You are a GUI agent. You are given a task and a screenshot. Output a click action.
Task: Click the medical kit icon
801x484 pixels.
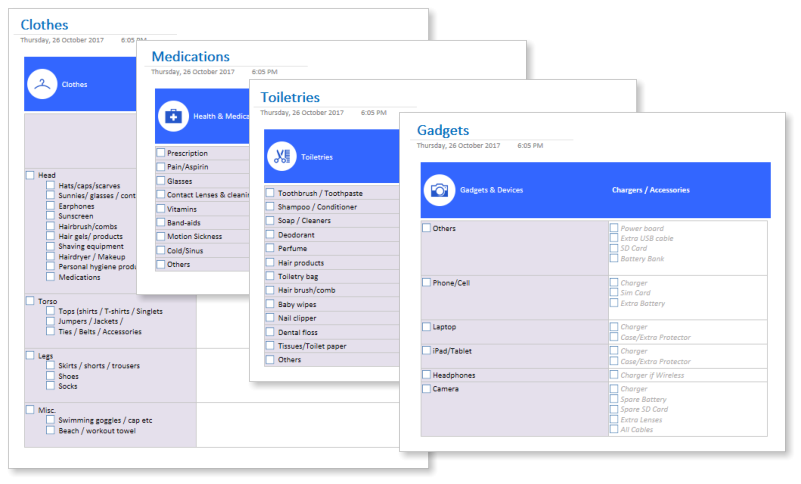click(173, 116)
